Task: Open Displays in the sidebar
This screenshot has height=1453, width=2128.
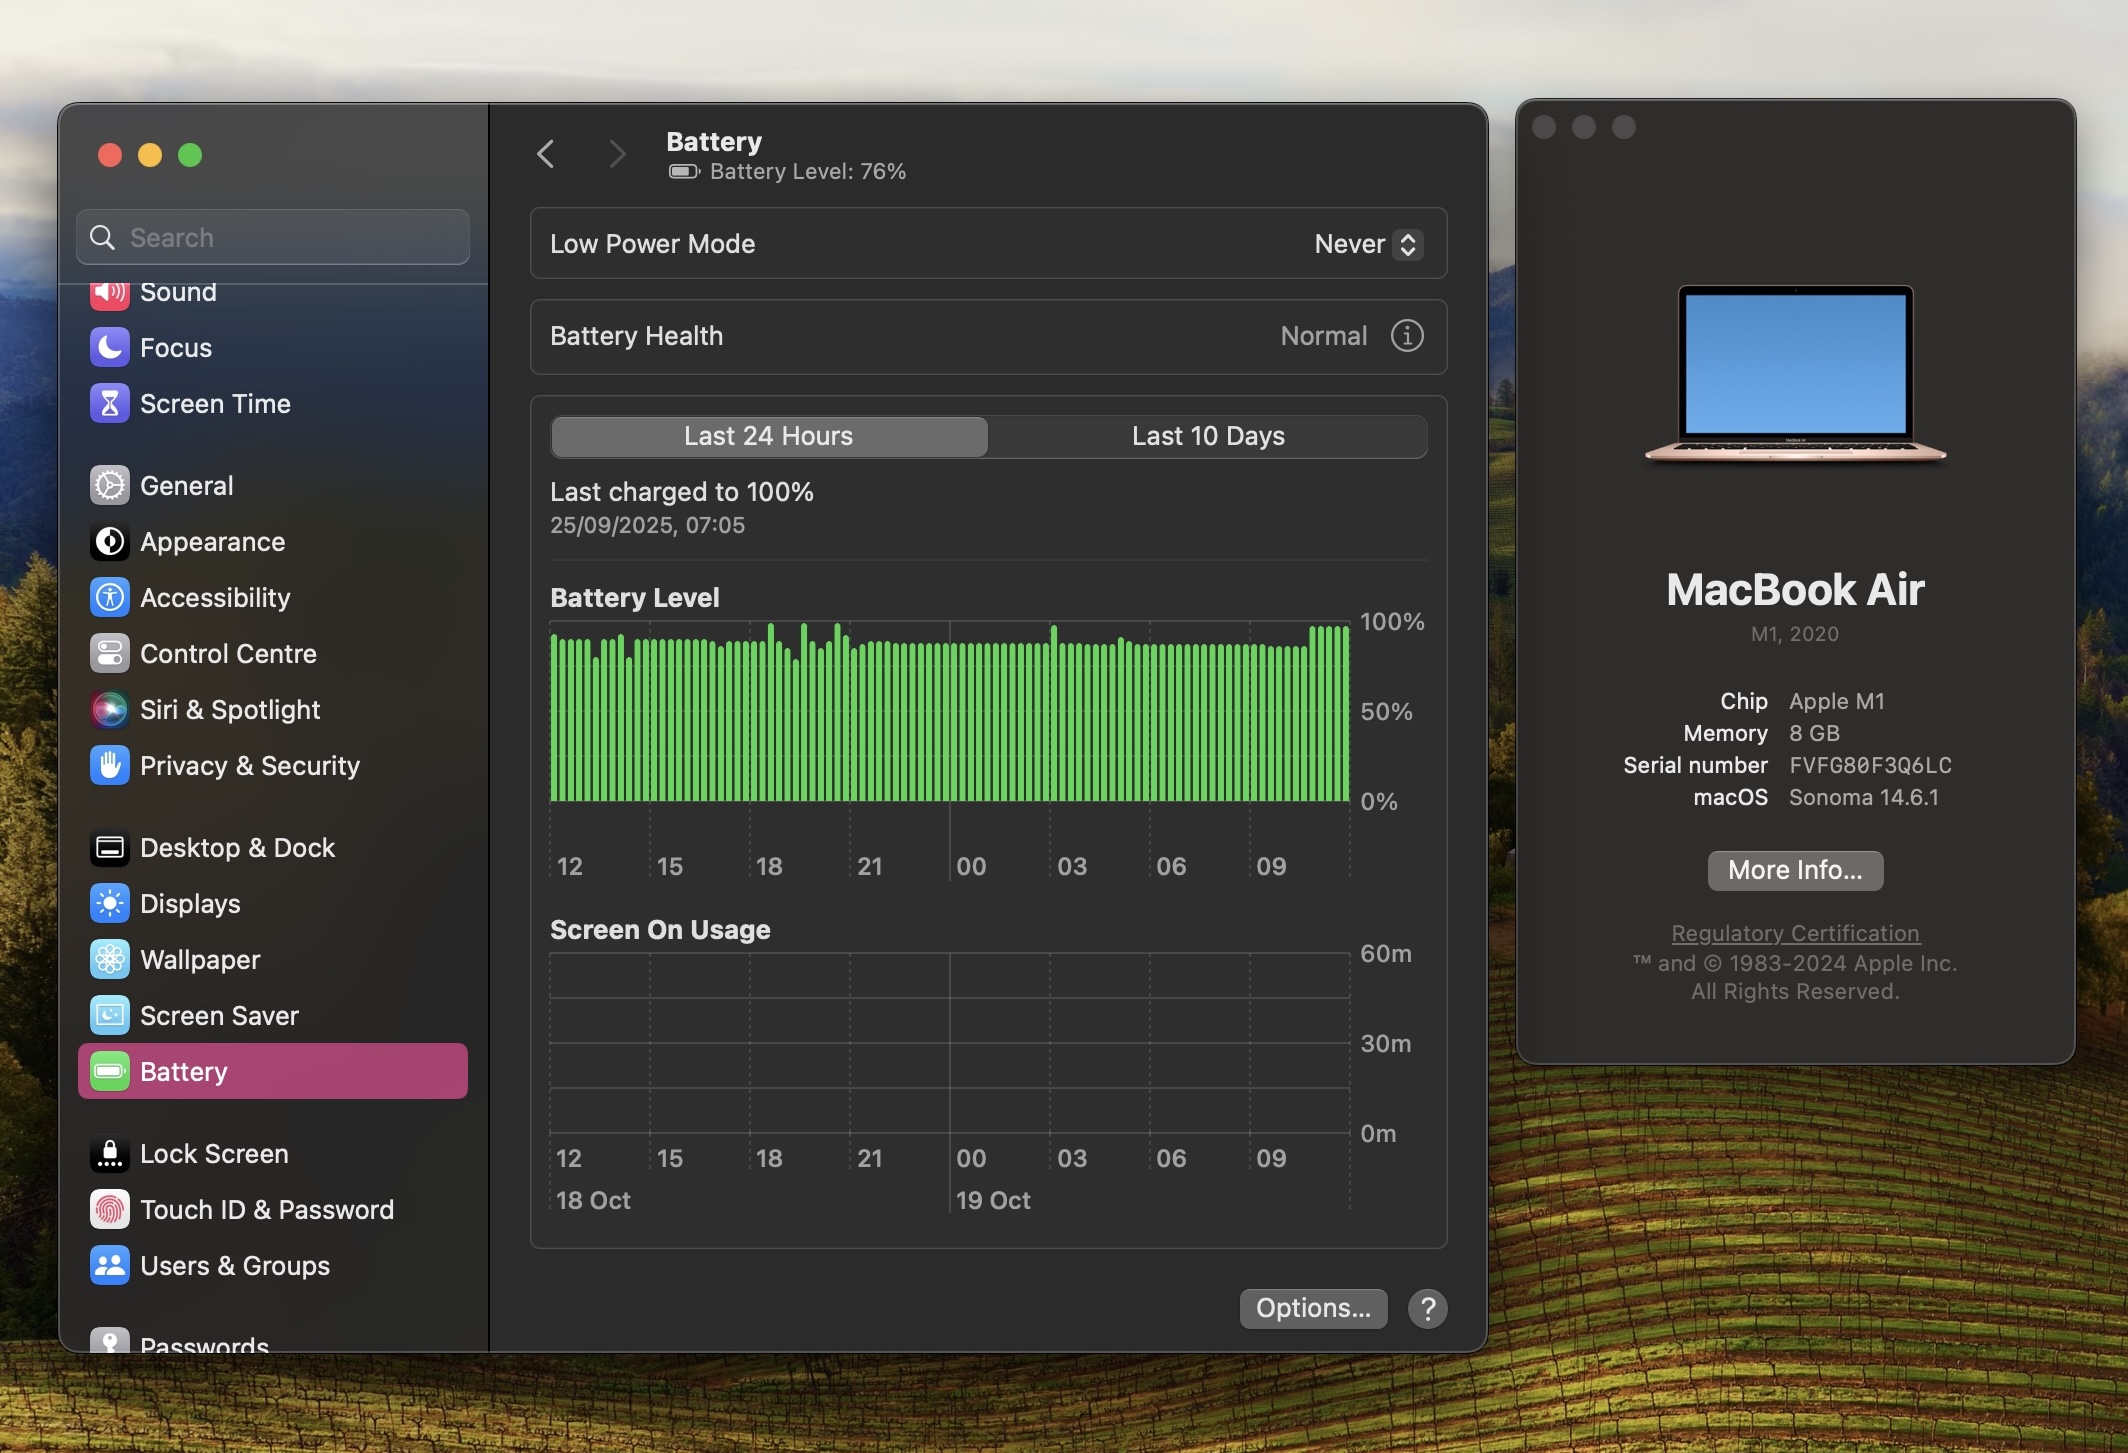Action: (190, 903)
